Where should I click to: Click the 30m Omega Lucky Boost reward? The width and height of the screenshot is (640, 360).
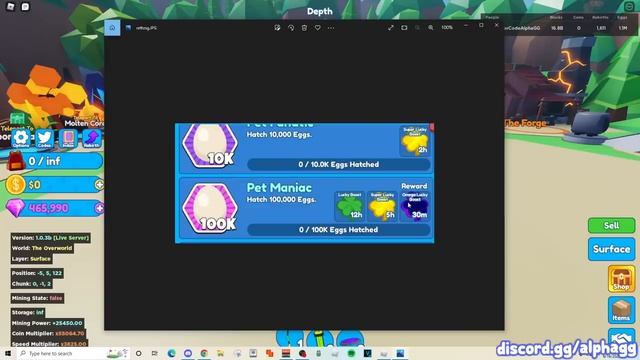click(x=415, y=206)
